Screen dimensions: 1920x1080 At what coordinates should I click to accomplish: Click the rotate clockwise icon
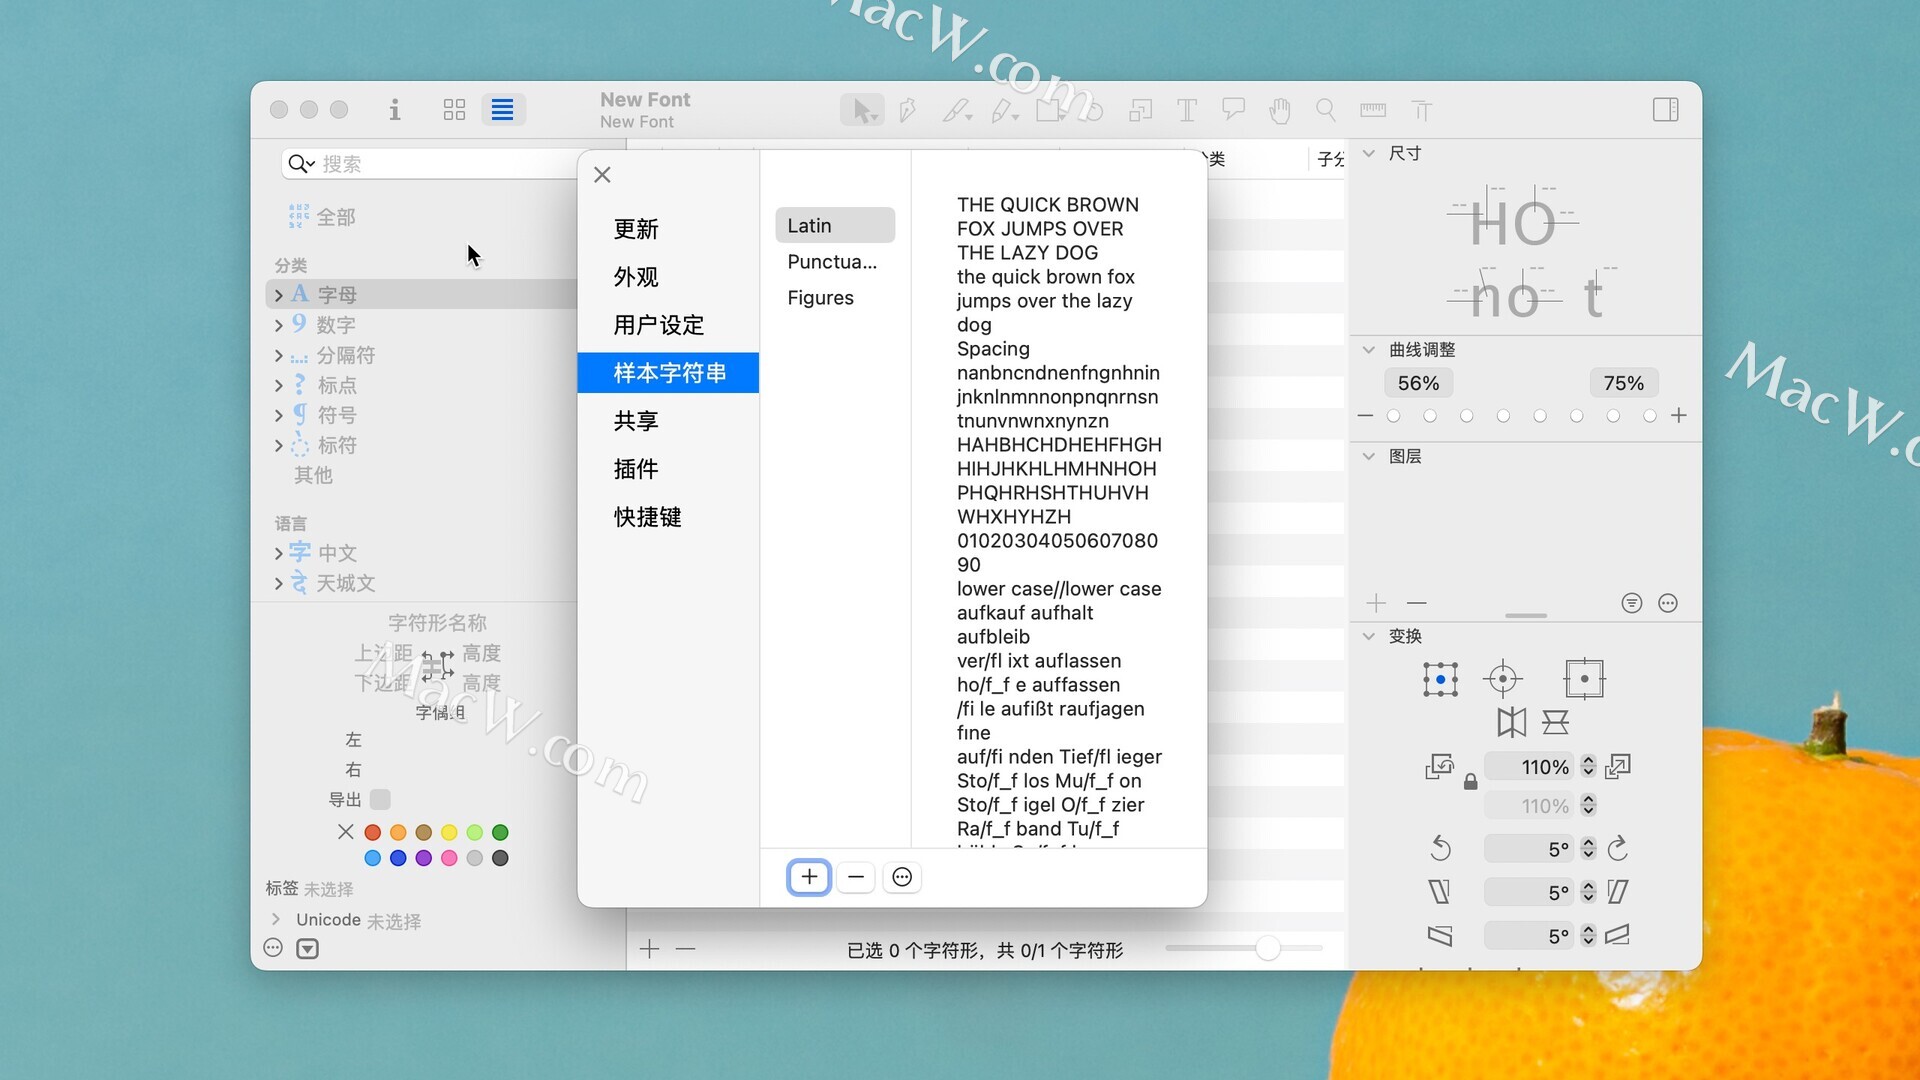[1618, 849]
